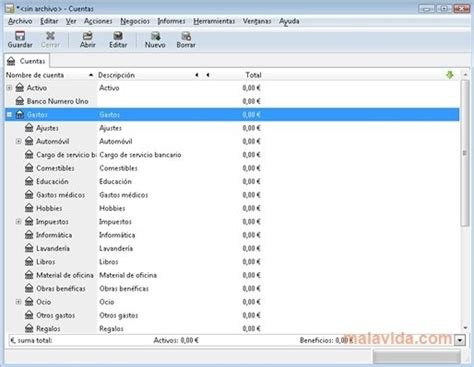Expand the Activo account tree
The width and height of the screenshot is (474, 367).
click(x=9, y=88)
